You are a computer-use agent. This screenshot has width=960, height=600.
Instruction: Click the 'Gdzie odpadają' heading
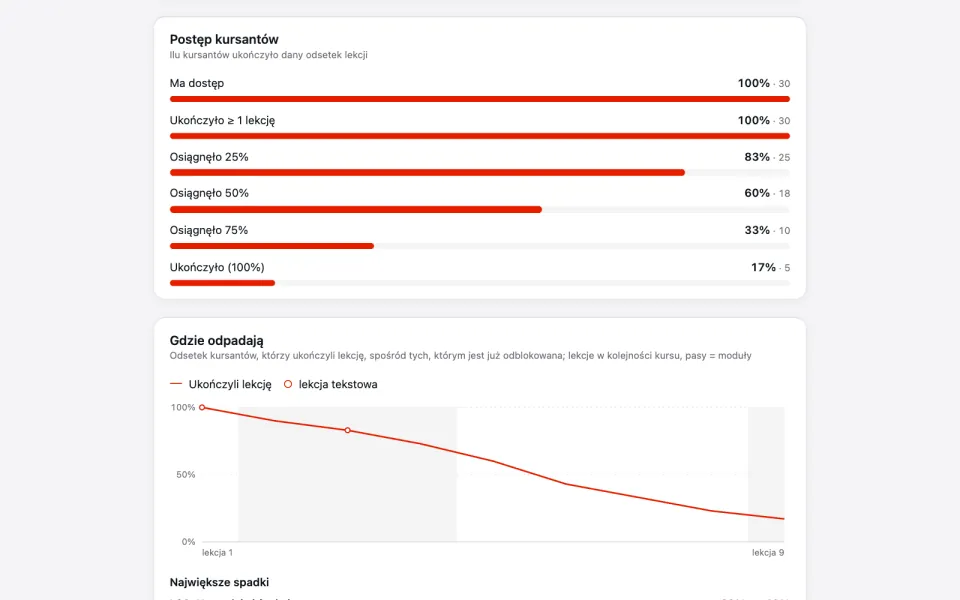217,340
